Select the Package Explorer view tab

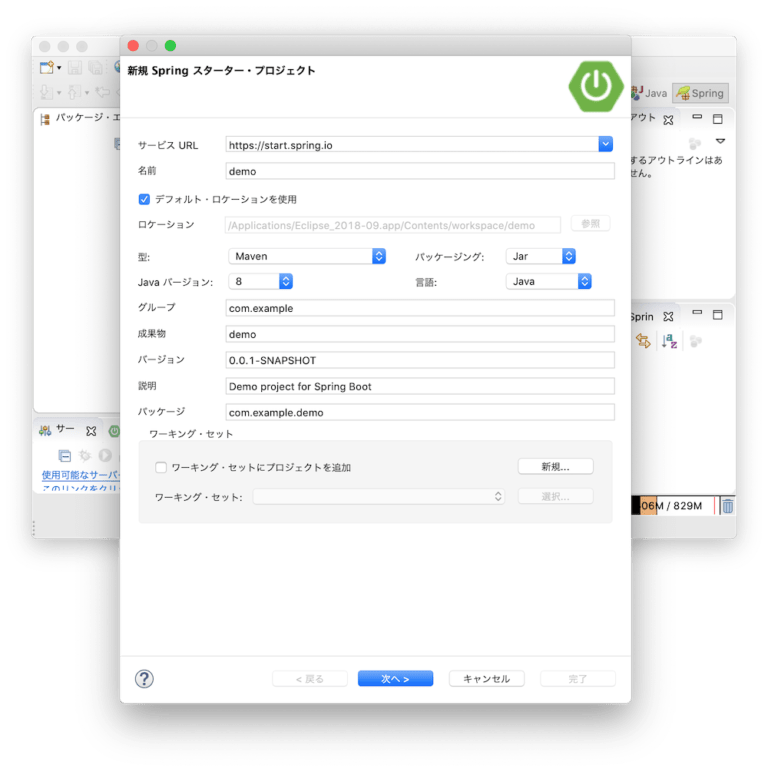tap(81, 118)
